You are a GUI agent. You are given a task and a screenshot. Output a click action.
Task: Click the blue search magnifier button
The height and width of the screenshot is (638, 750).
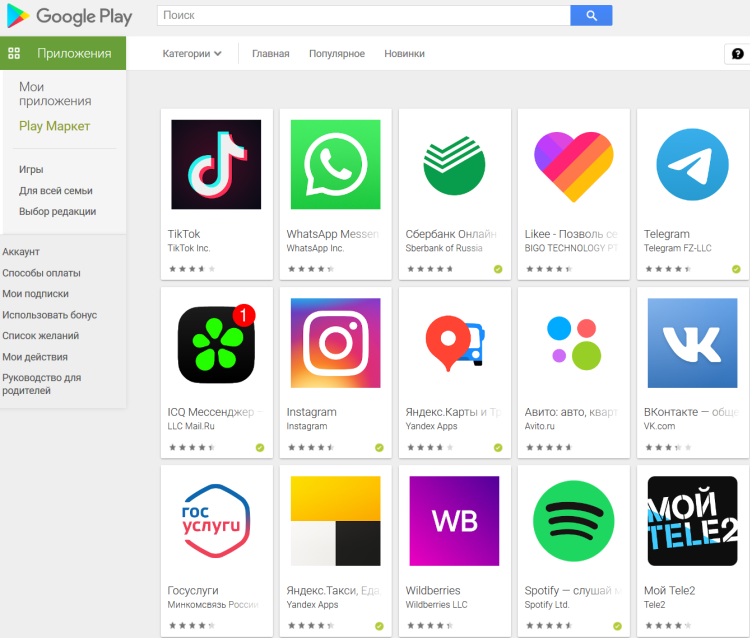click(x=591, y=15)
